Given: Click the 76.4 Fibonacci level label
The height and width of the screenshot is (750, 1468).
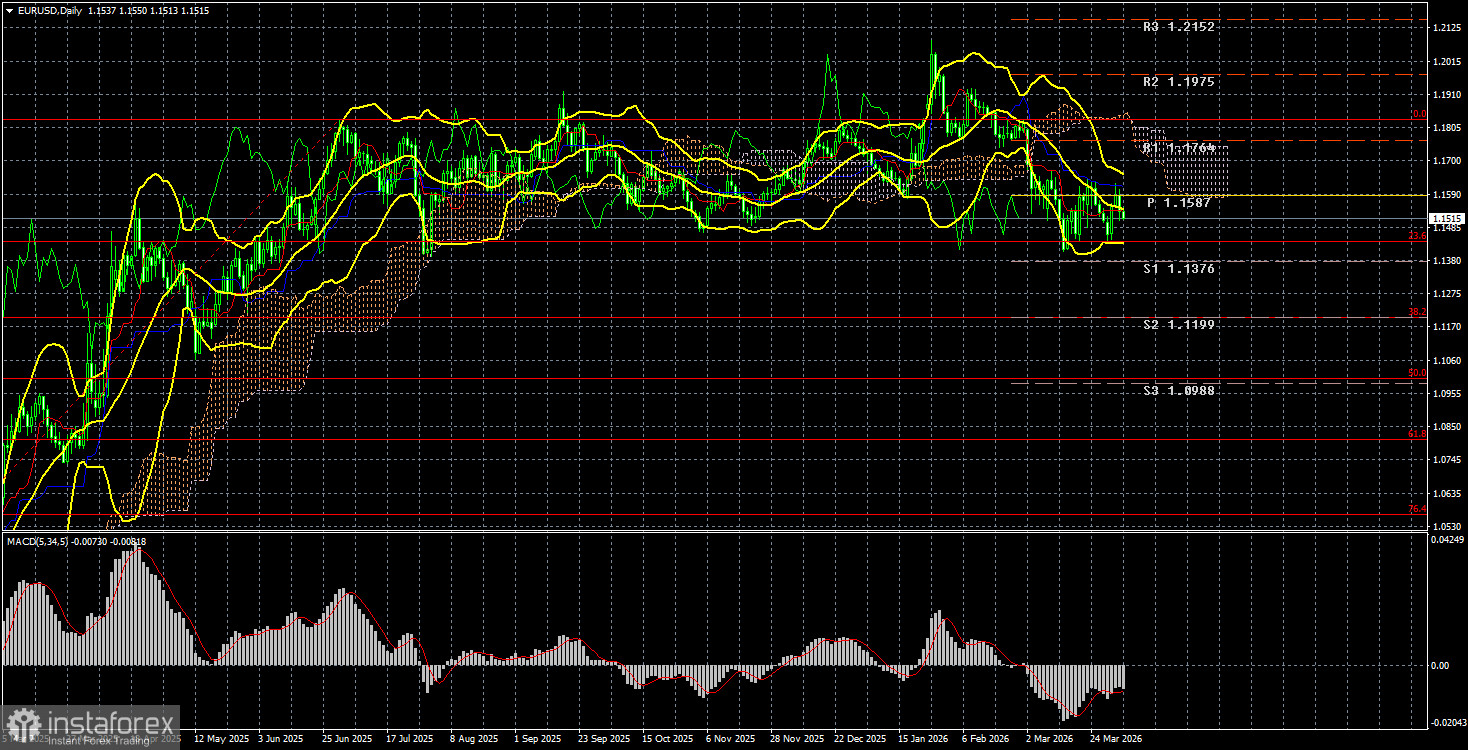Looking at the screenshot, I should [1417, 509].
